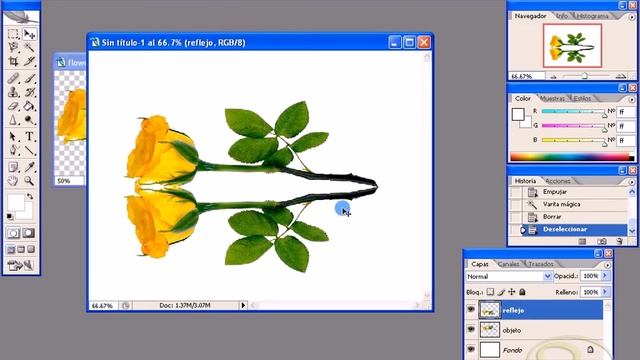
Task: Select the Move tool
Action: pos(29,34)
